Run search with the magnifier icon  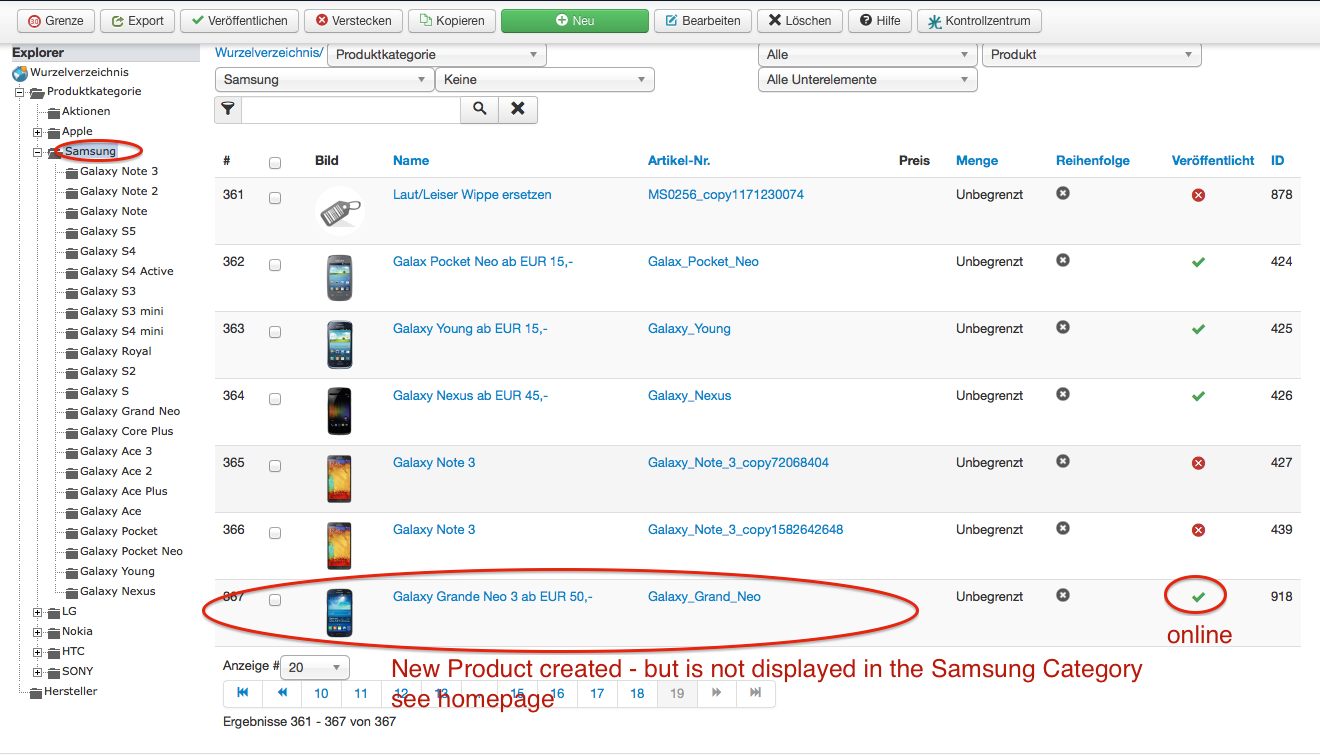click(x=479, y=109)
